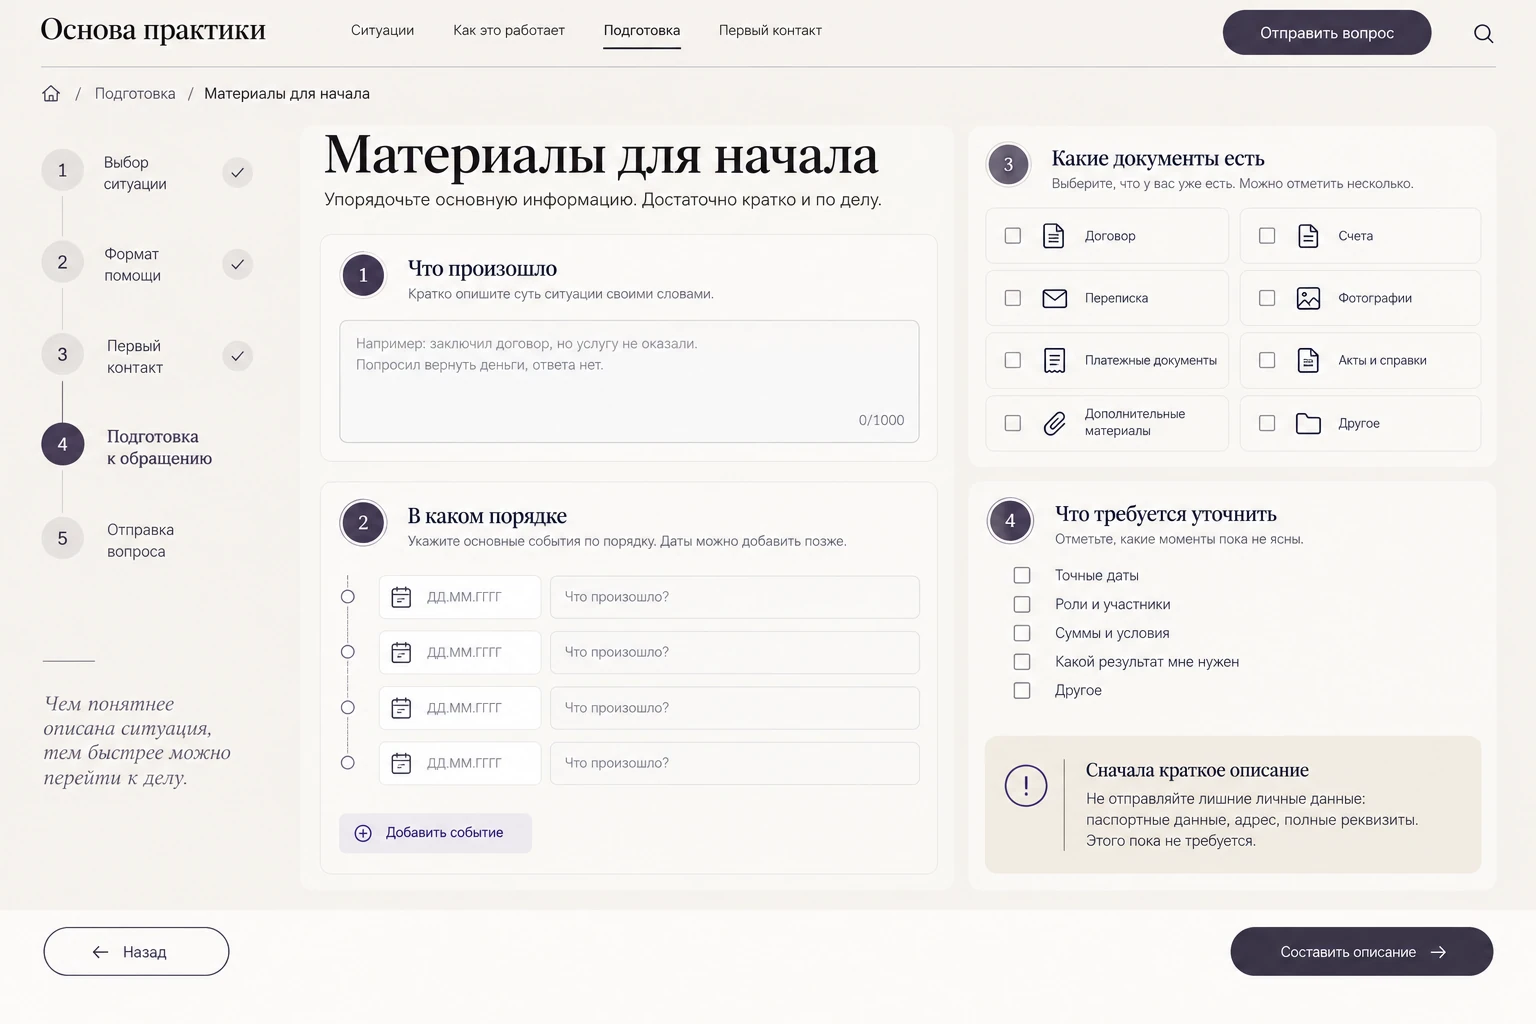The width and height of the screenshot is (1536, 1024).
Task: Go to home via breadcrumb house icon
Action: point(51,93)
